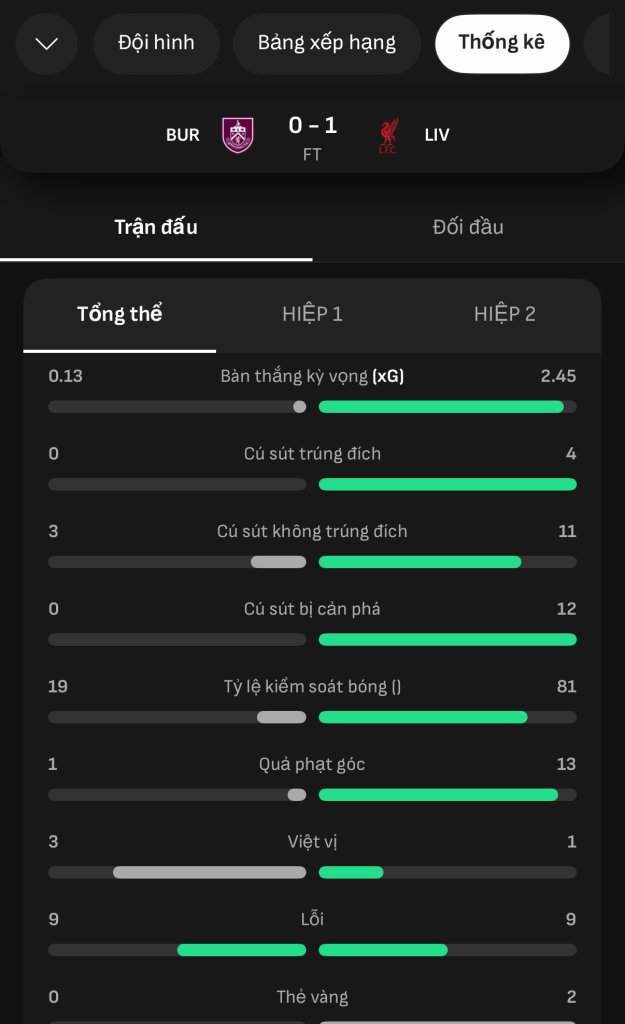Screen dimensions: 625x1024
Task: Tap the Quả phạt góc stat row label
Action: pos(312,764)
